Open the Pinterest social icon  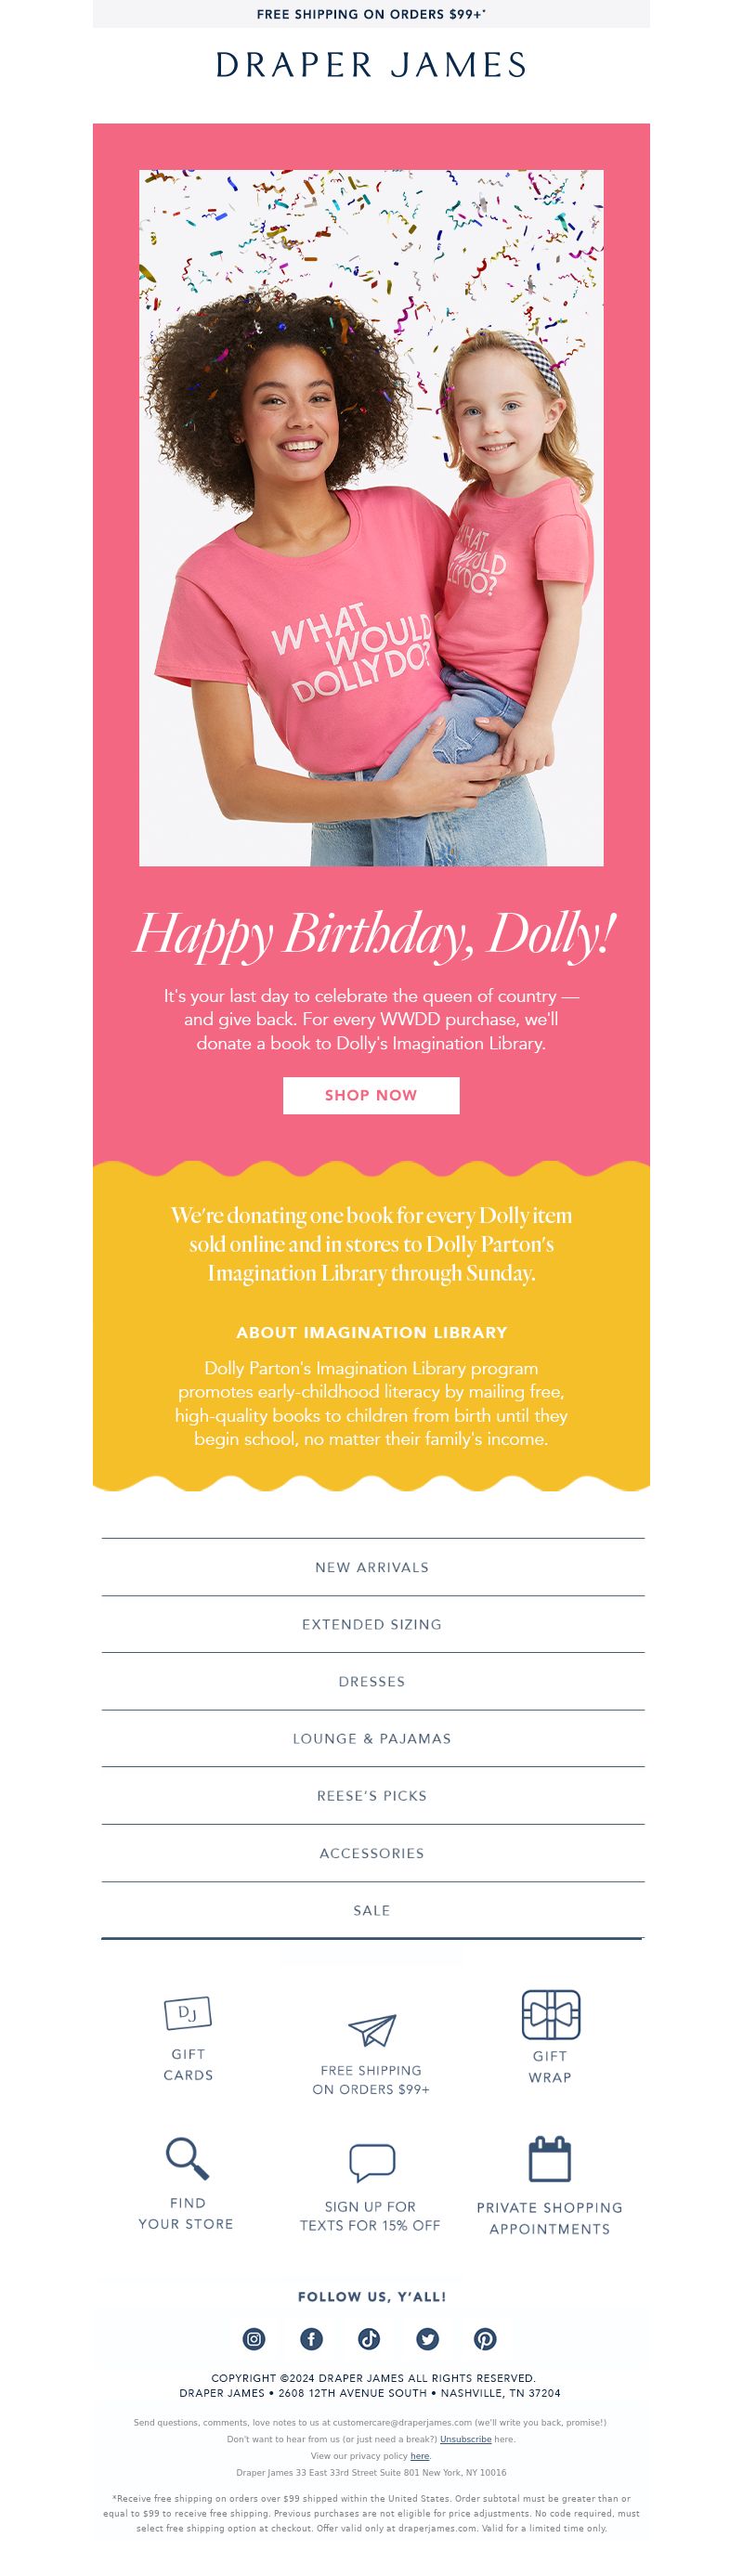[x=485, y=2338]
